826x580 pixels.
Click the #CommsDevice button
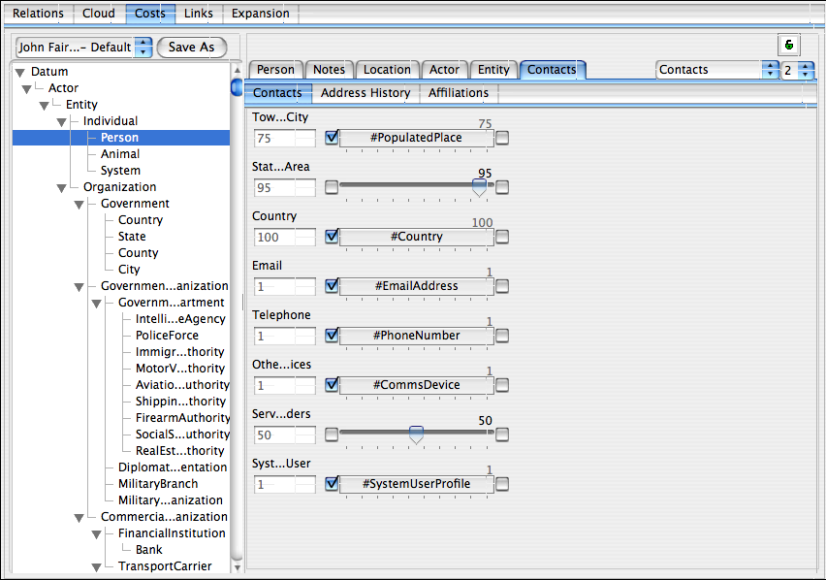(x=416, y=385)
